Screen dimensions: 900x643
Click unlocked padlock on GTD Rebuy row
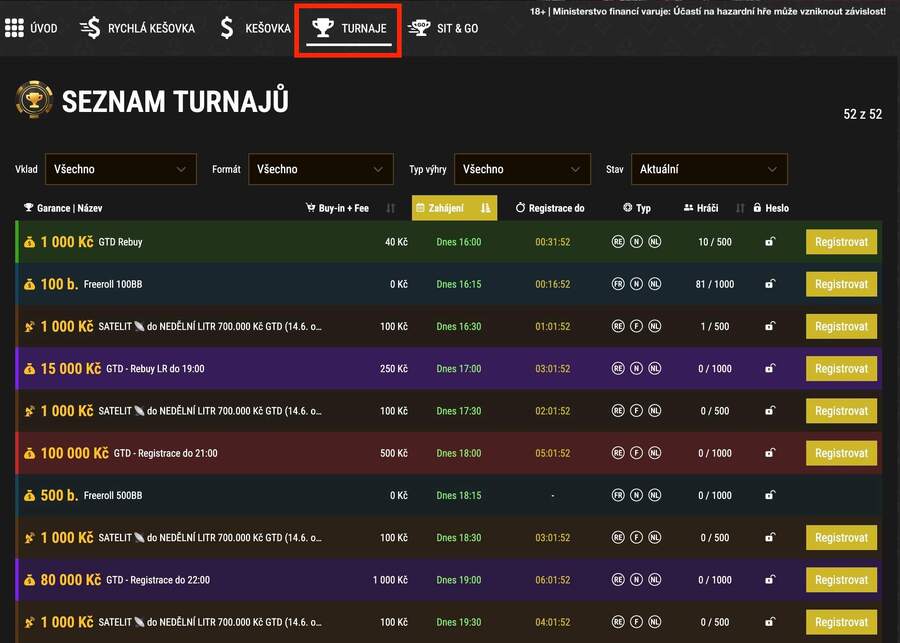click(x=770, y=242)
